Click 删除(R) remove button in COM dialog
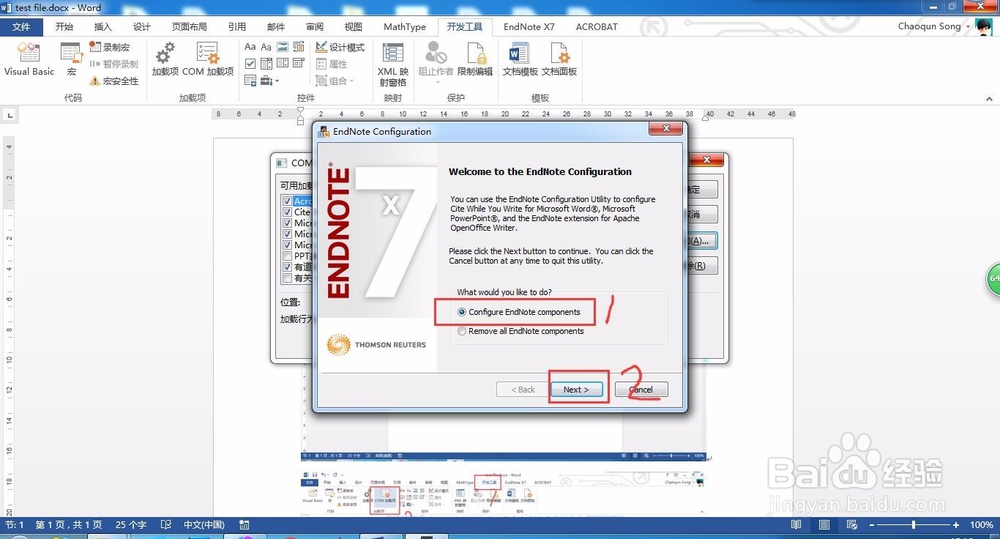The image size is (1000, 539). pyautogui.click(x=700, y=265)
